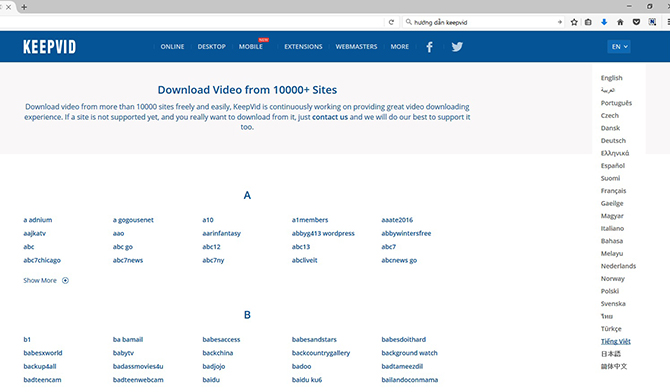Select Deutsch language
The width and height of the screenshot is (670, 392).
613,141
